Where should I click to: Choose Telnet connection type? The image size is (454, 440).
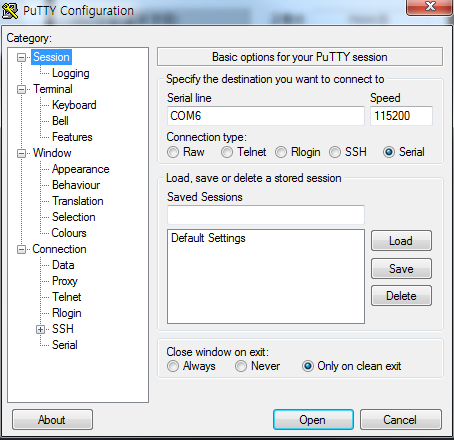[227, 152]
